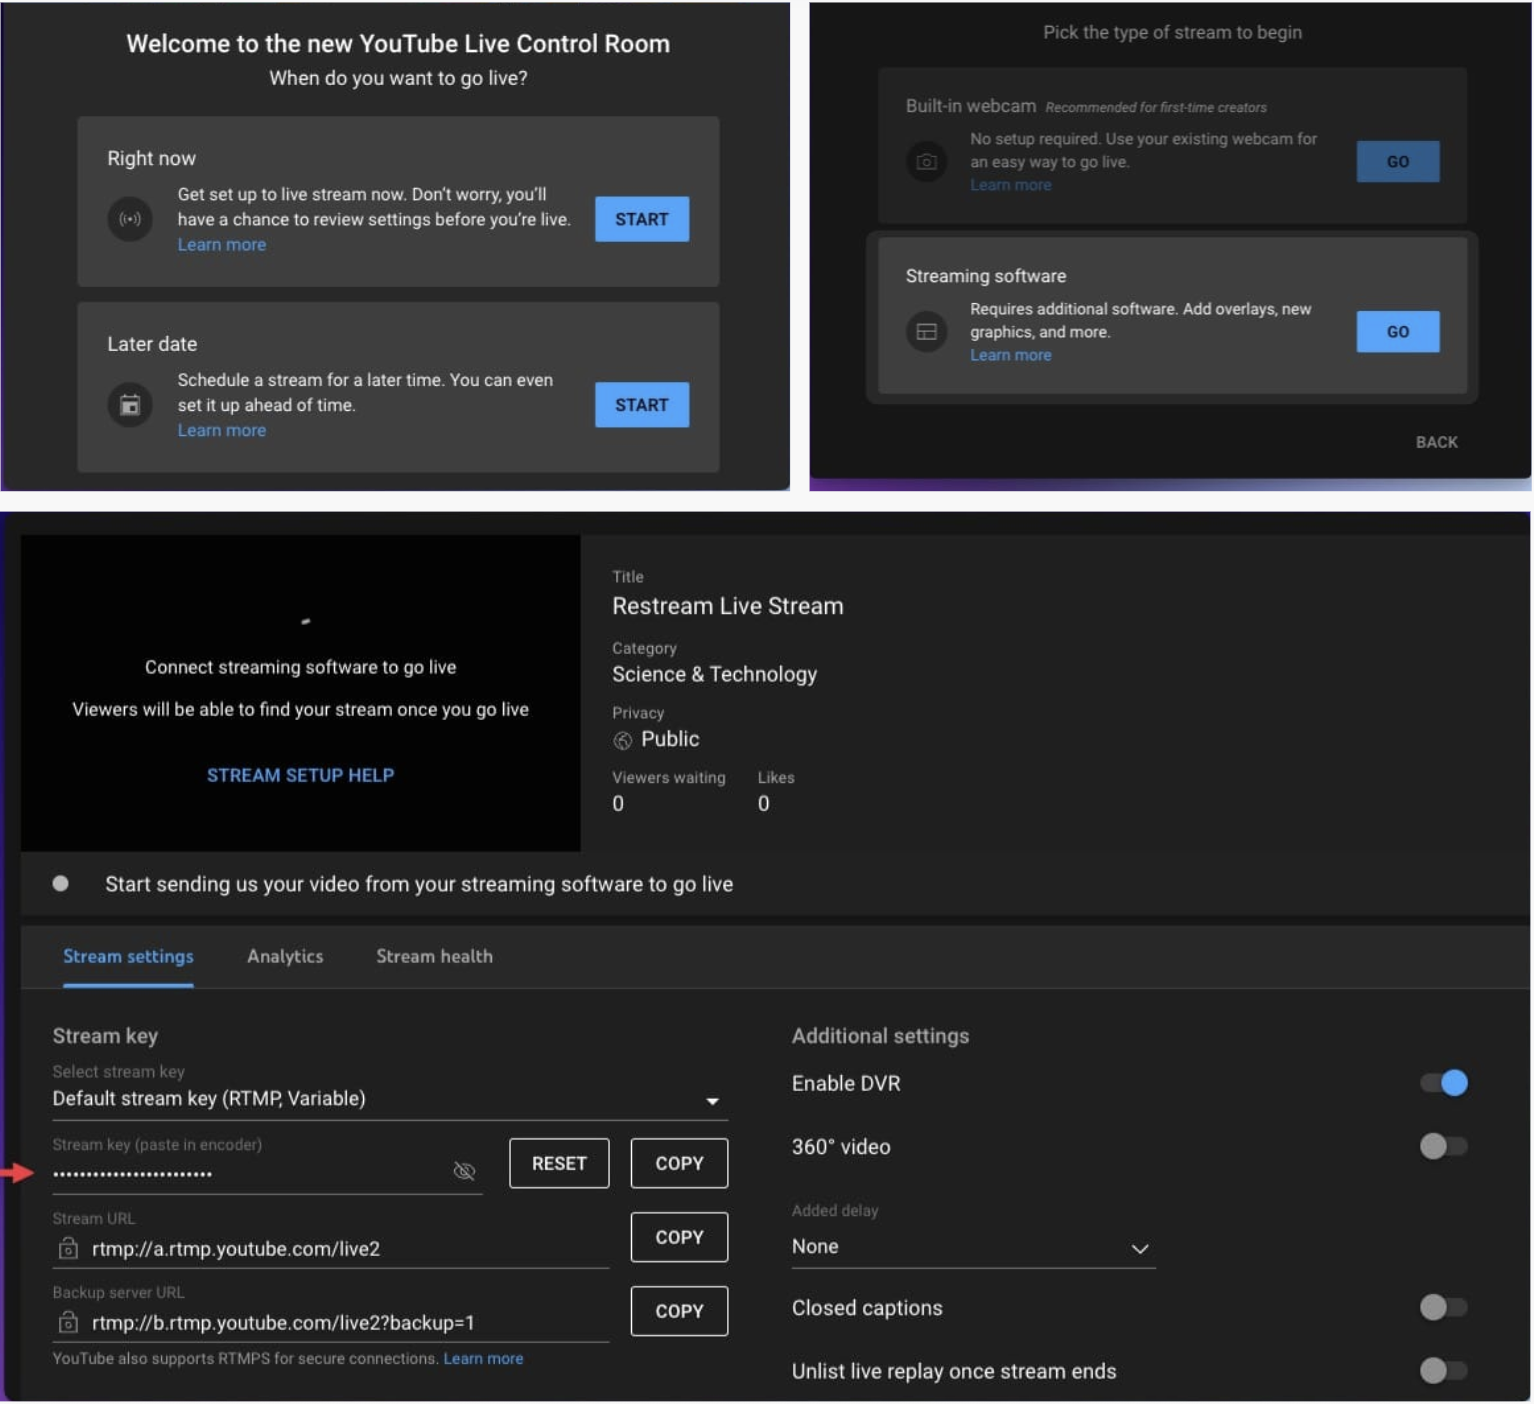1534x1404 pixels.
Task: Click the lock icon beside Stream URL
Action: [68, 1249]
